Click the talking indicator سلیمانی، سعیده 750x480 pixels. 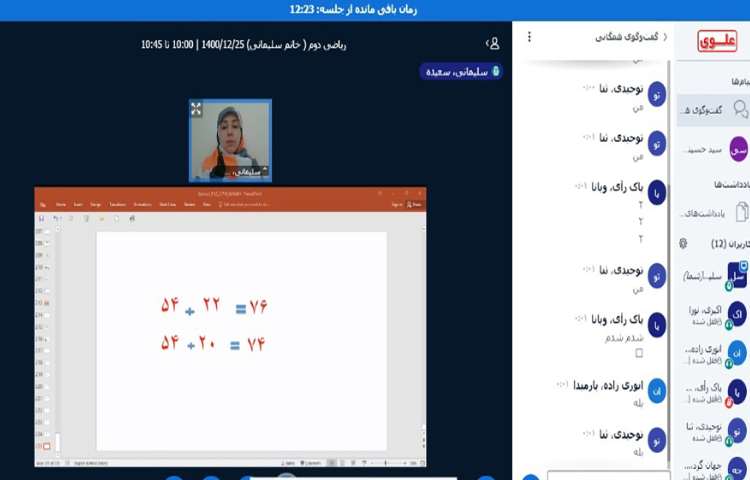(x=461, y=72)
